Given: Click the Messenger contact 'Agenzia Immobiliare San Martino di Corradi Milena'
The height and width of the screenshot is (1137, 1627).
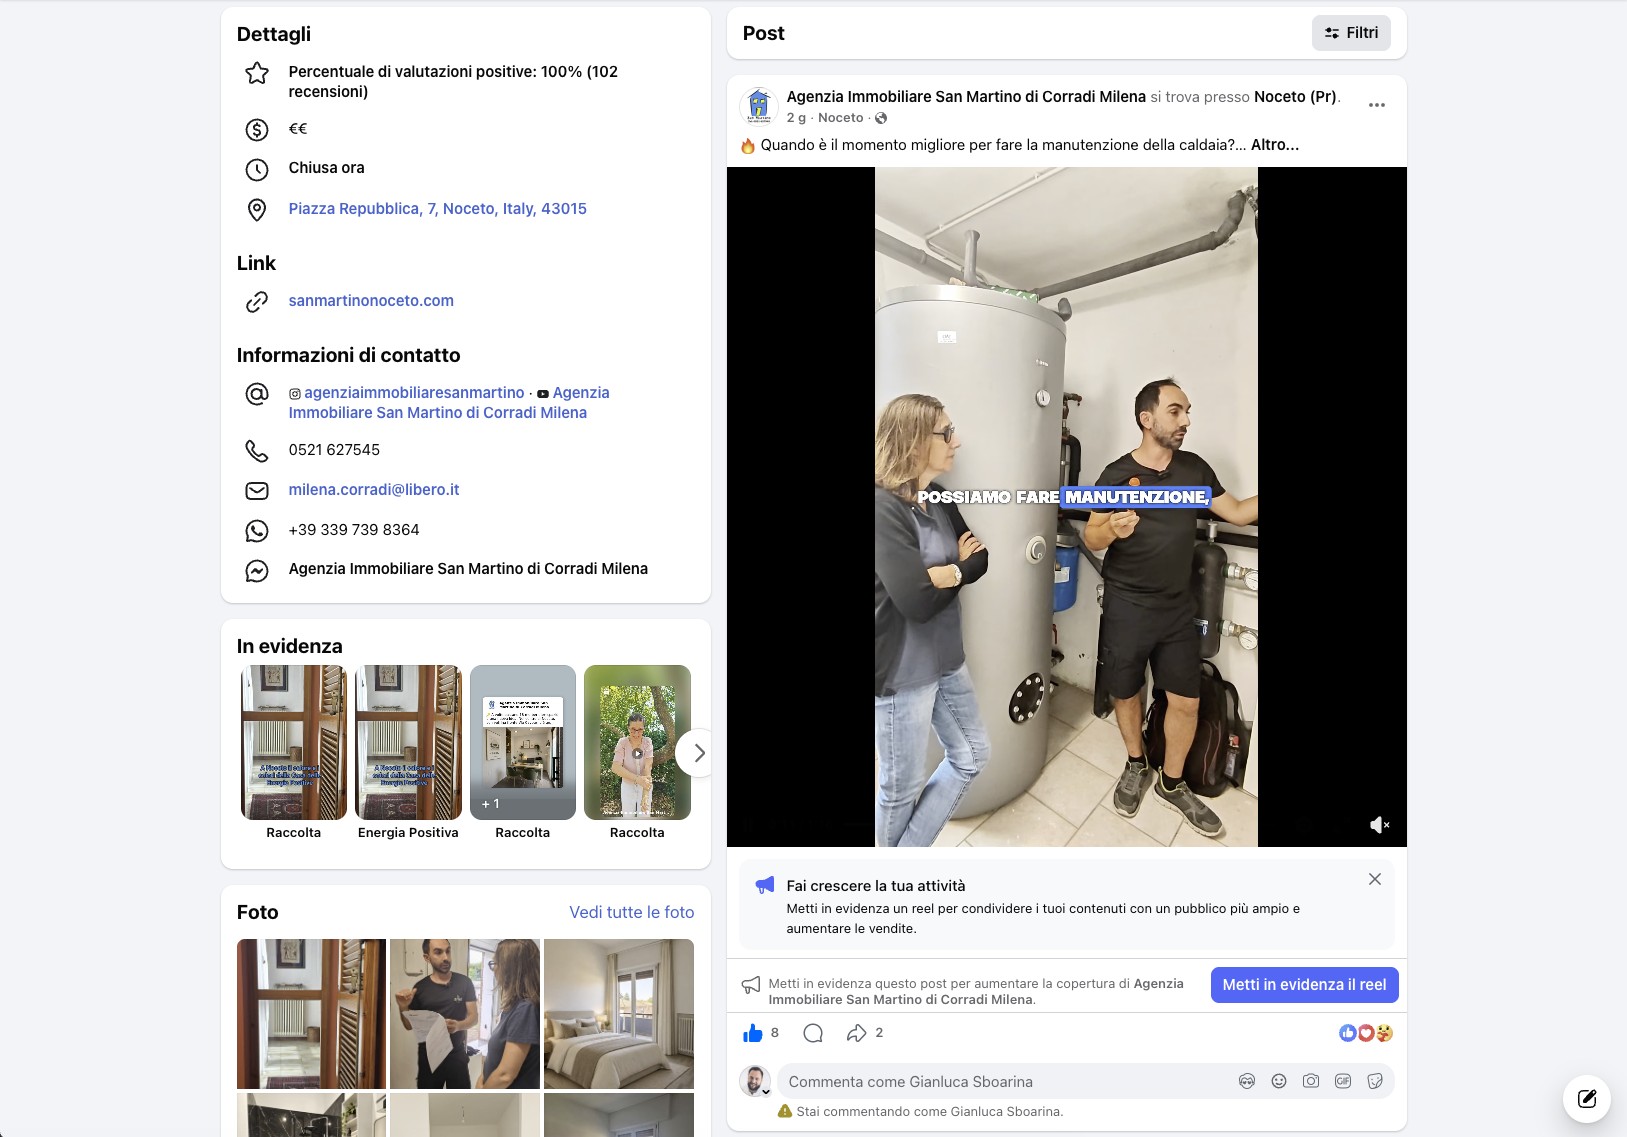Looking at the screenshot, I should [468, 569].
